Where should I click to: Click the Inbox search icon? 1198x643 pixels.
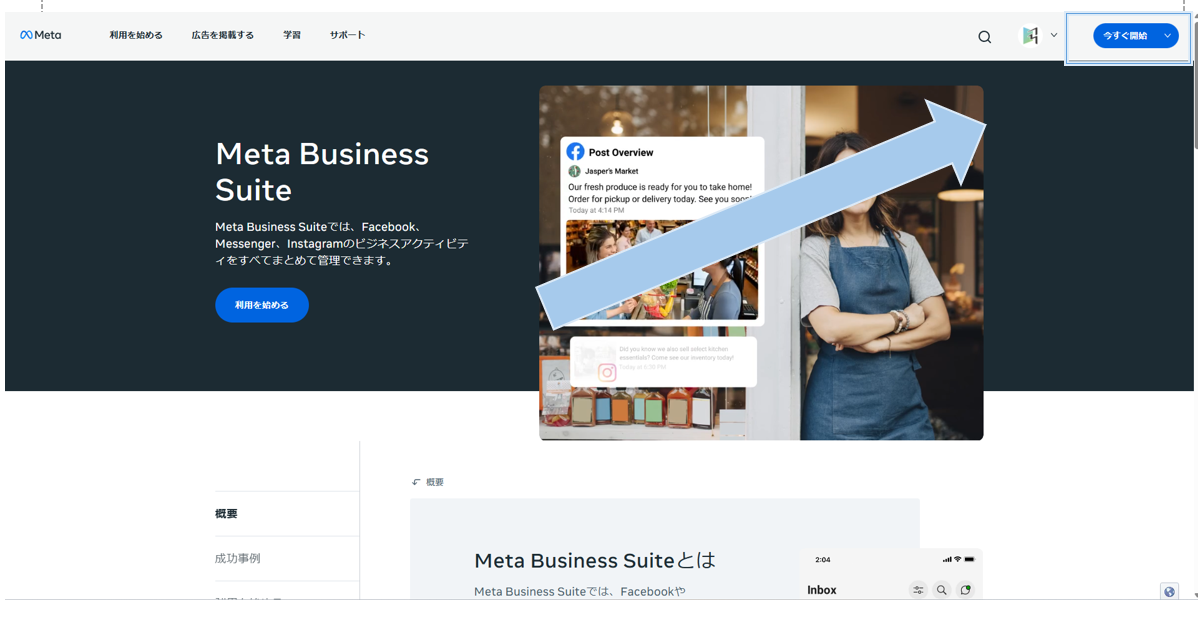(x=941, y=590)
